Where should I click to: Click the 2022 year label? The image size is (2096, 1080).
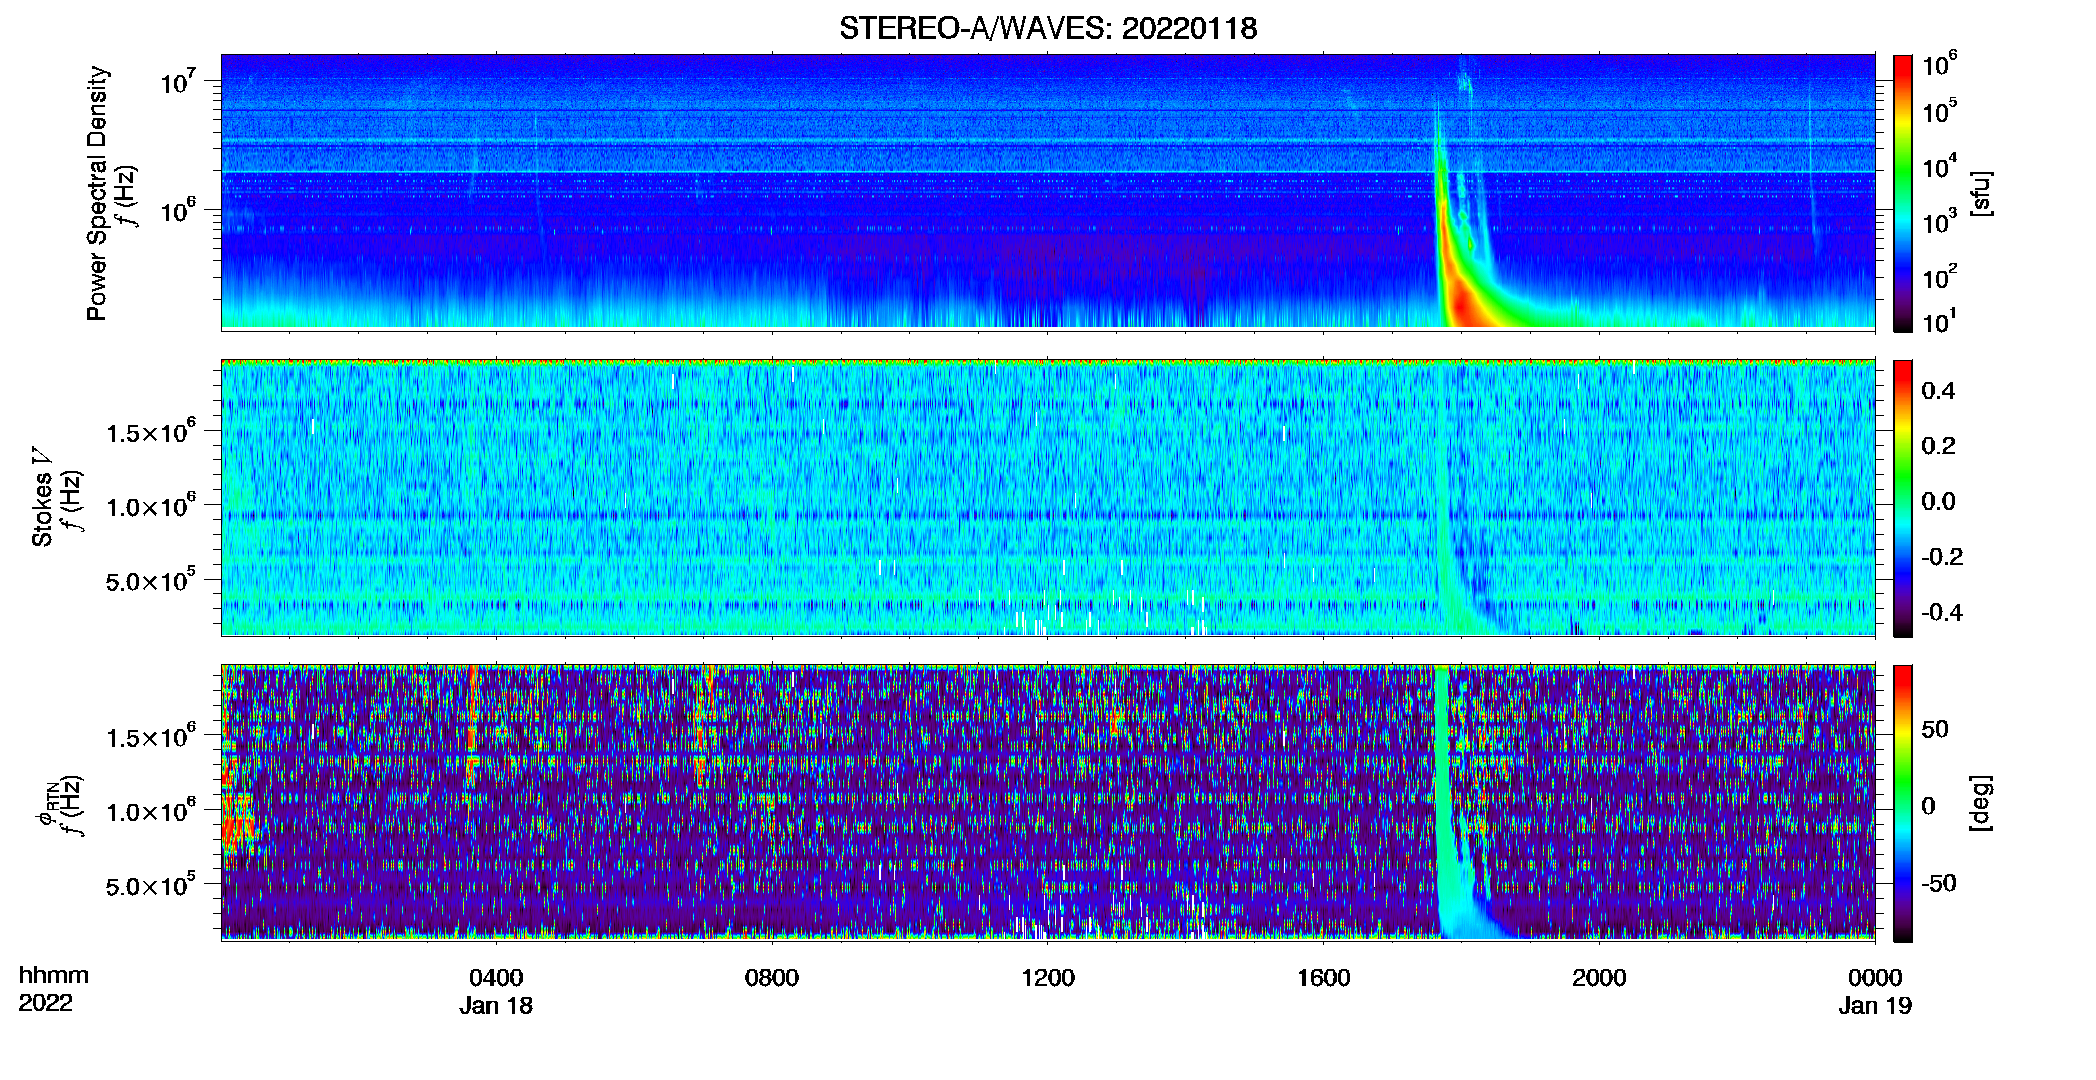point(45,1003)
